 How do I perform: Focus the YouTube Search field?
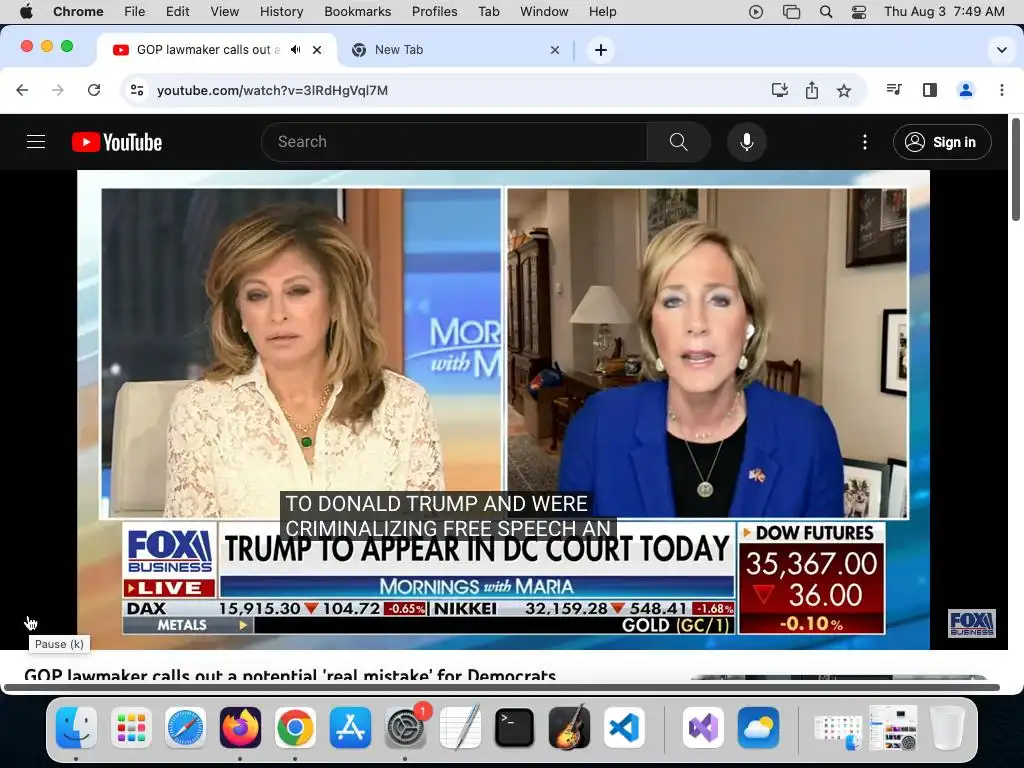pyautogui.click(x=455, y=142)
